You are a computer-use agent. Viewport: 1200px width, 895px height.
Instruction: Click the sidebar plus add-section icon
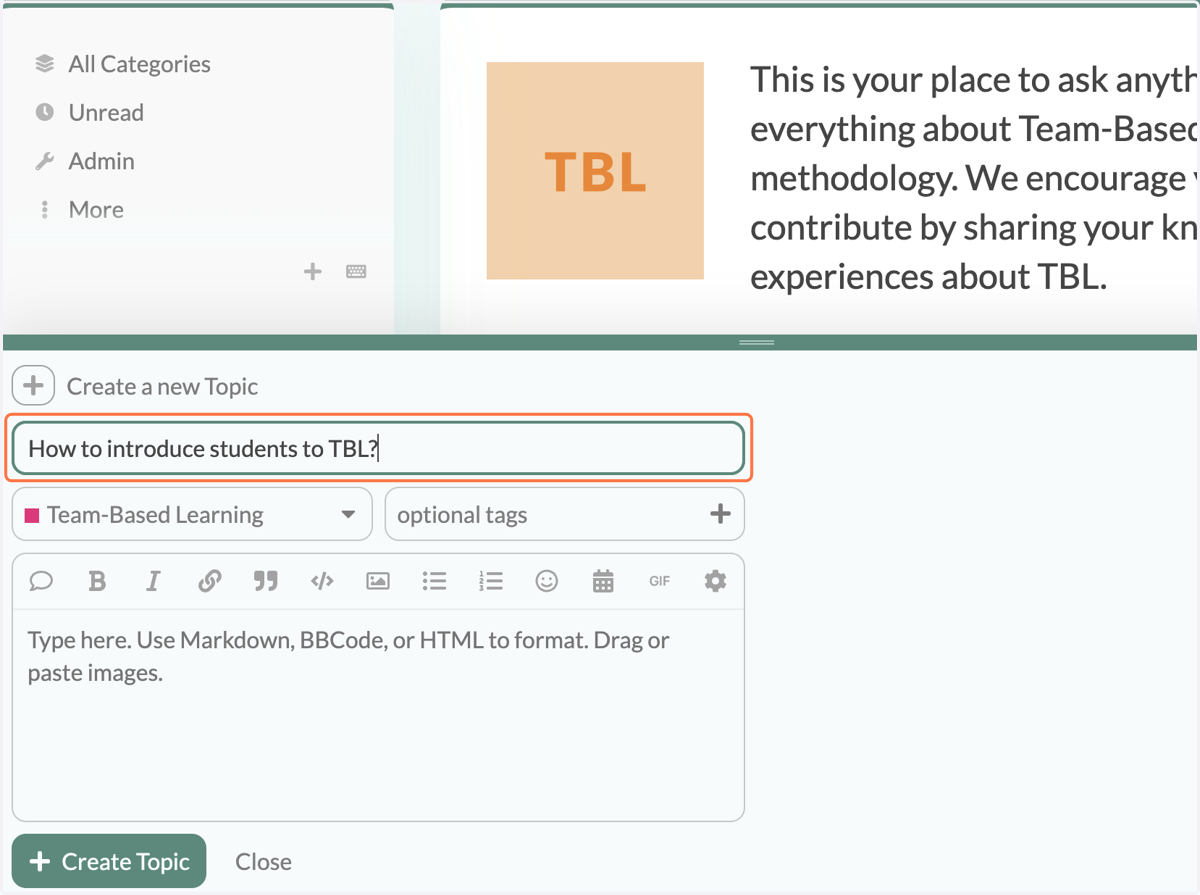tap(313, 271)
